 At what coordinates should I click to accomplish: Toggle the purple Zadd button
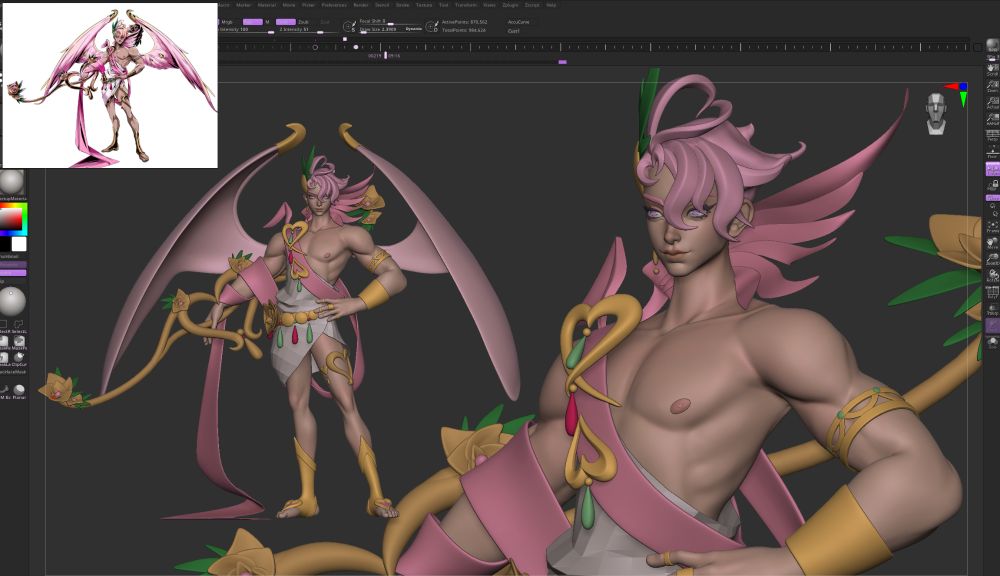point(286,22)
